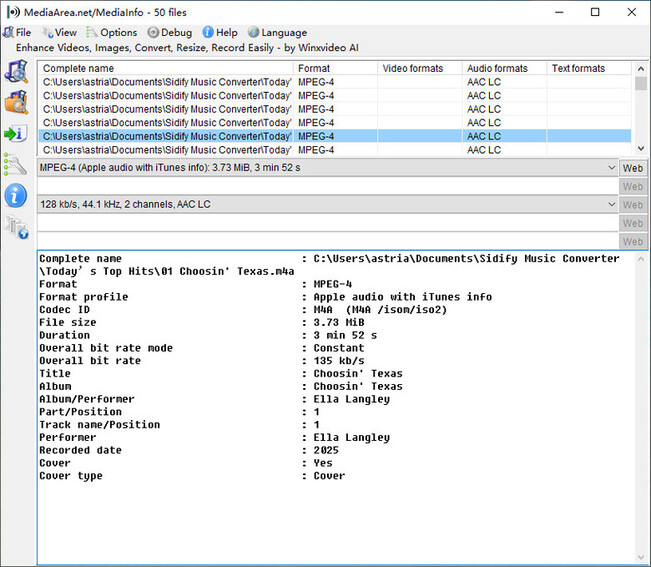Click the Export sidebar icon with green arrow
This screenshot has height=567, width=651.
16,134
